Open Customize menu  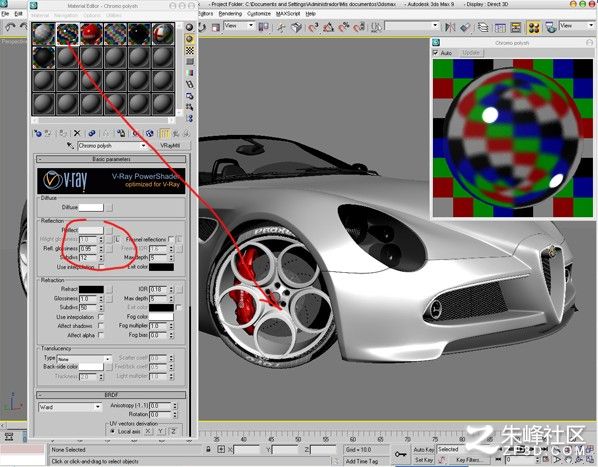pyautogui.click(x=259, y=13)
